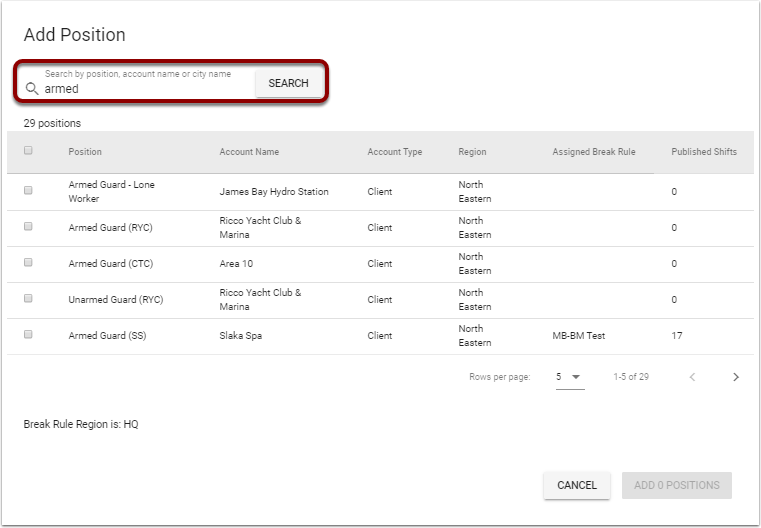Go to next page of positions
The height and width of the screenshot is (528, 761).
(736, 377)
